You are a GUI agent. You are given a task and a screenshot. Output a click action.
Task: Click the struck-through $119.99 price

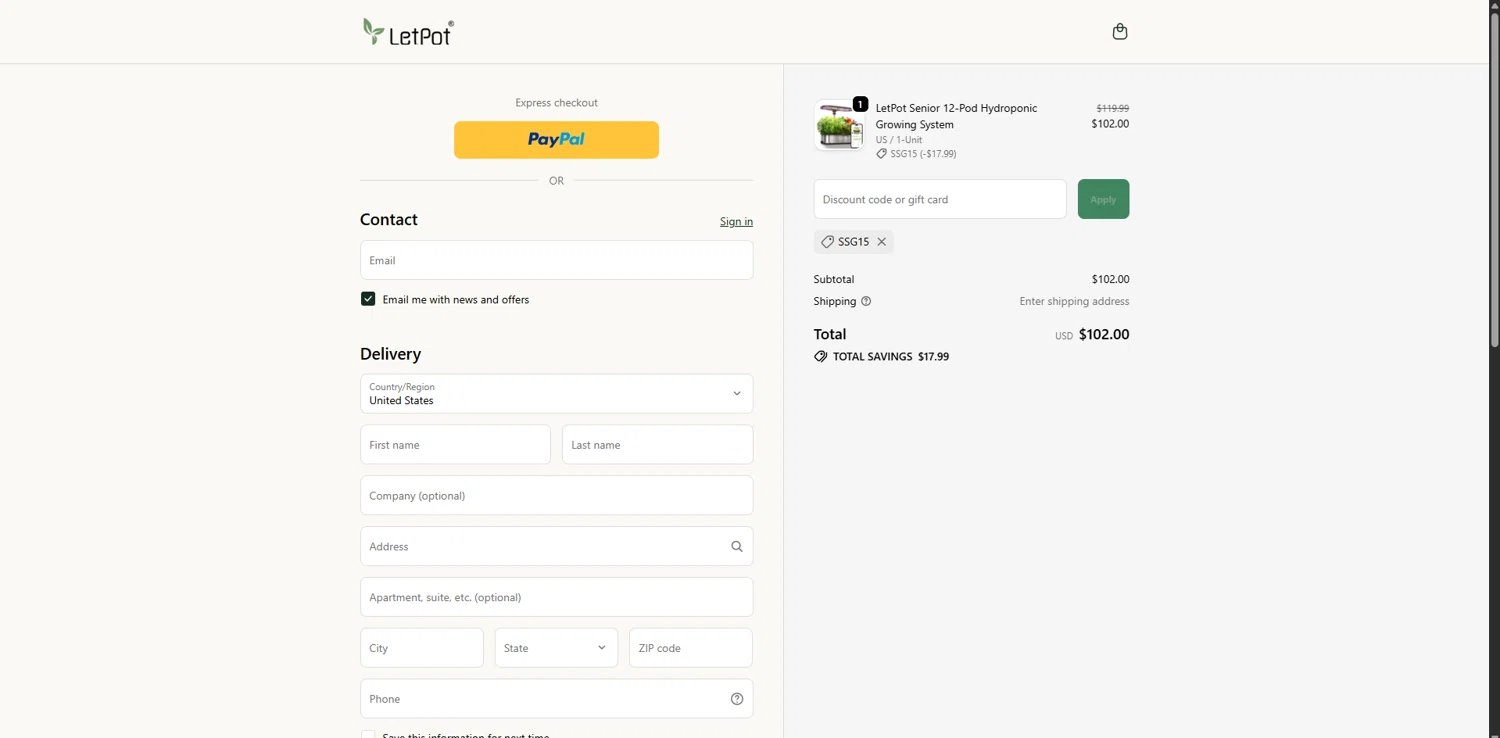(1113, 108)
